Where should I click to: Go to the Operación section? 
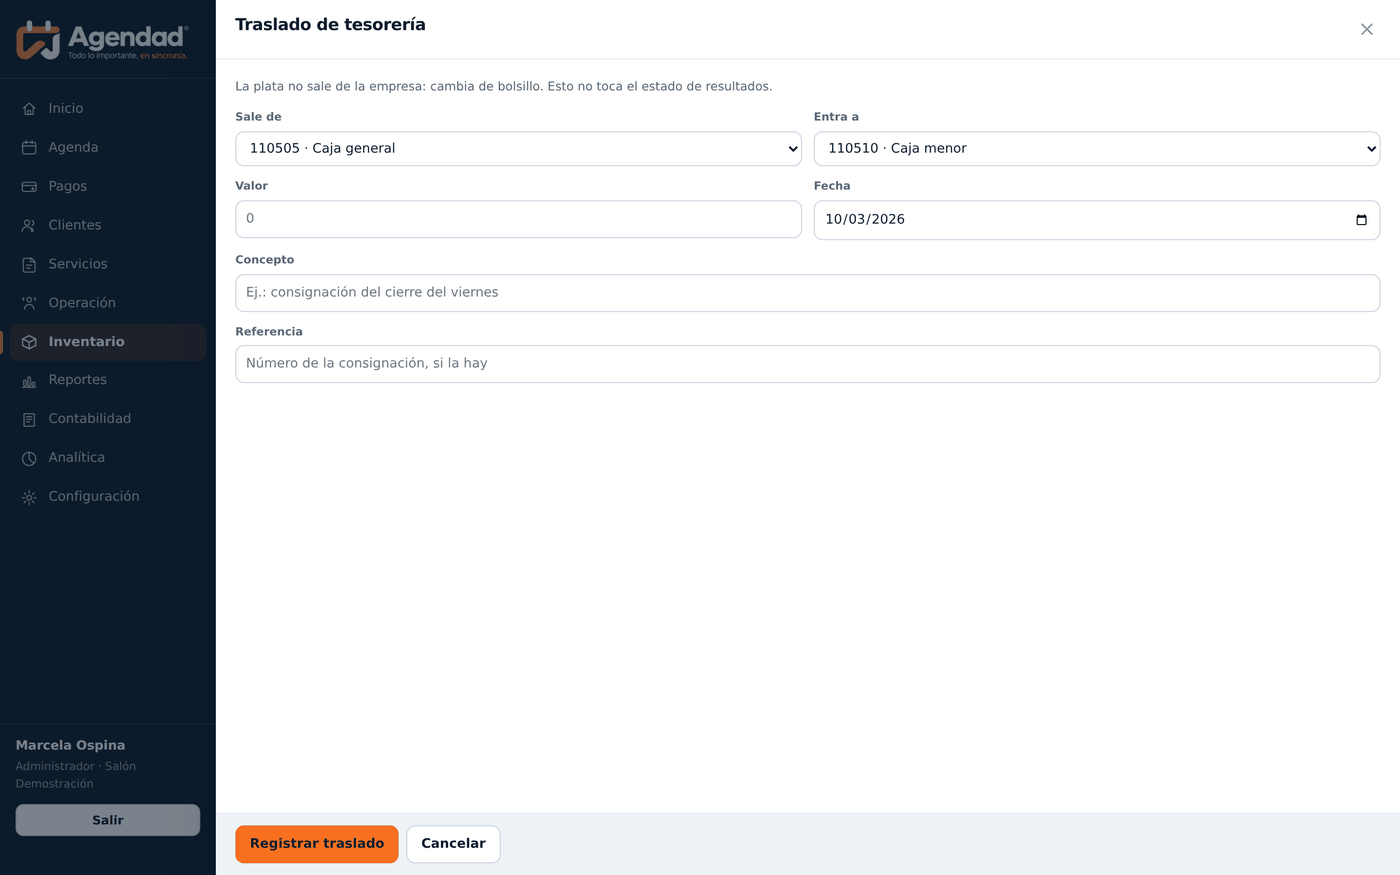tap(108, 303)
